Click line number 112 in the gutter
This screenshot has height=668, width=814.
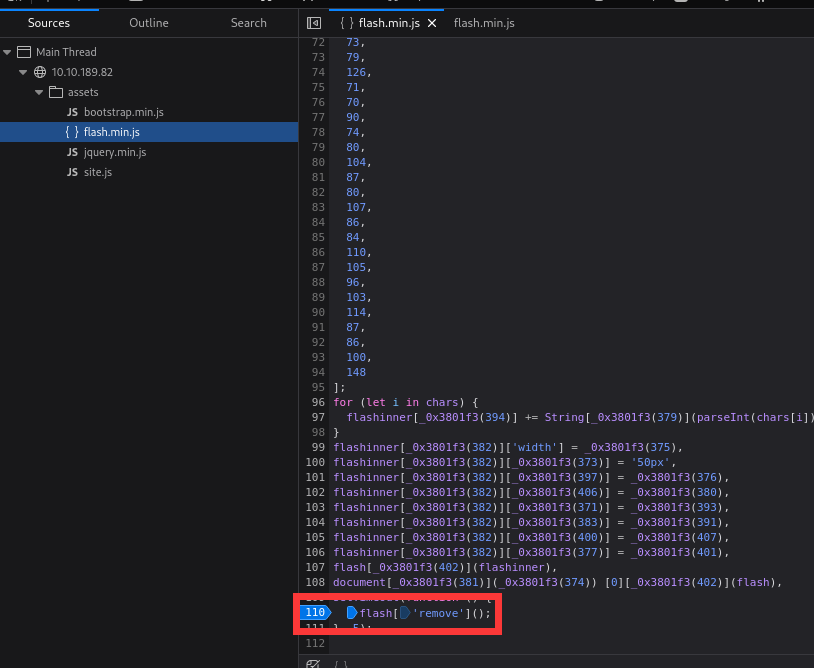315,643
